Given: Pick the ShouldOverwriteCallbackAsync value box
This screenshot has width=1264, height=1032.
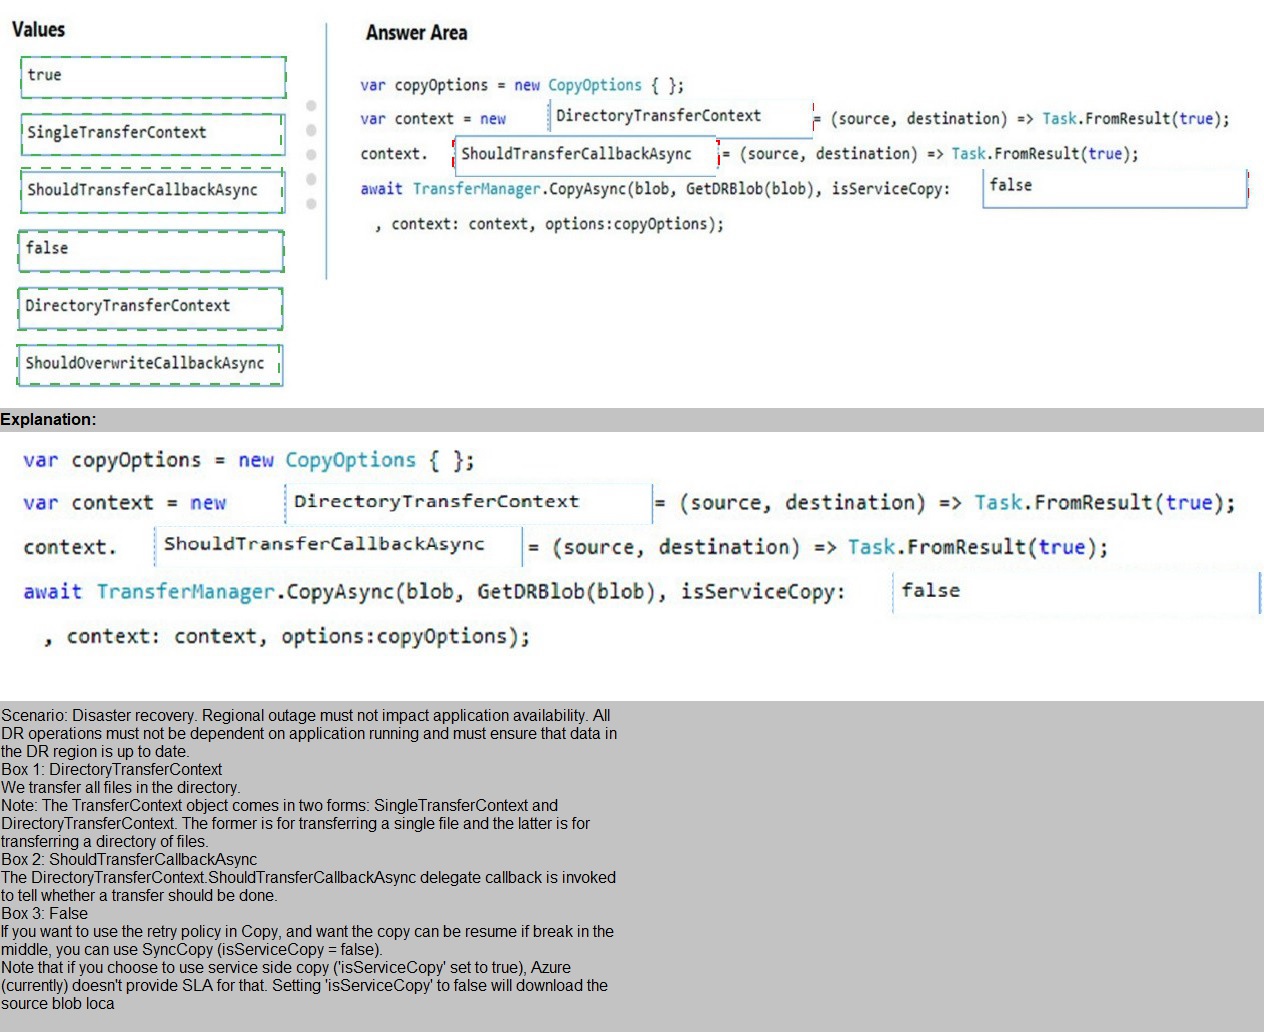Looking at the screenshot, I should click(x=149, y=364).
